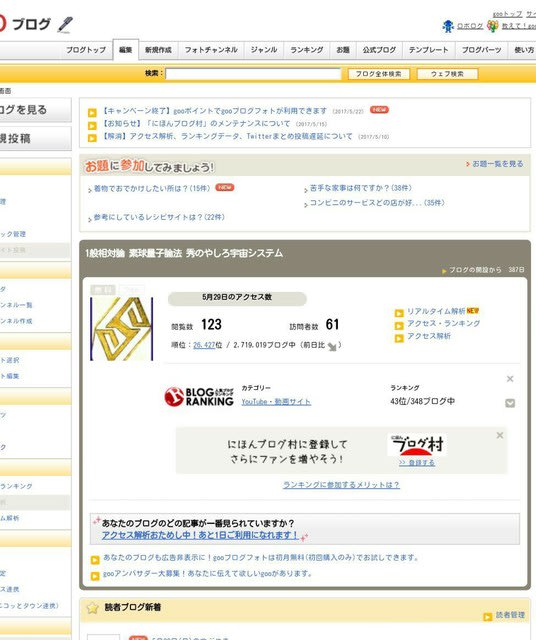Click the arrow icon next to アクセス解析
The width and height of the screenshot is (536, 640).
(399, 338)
